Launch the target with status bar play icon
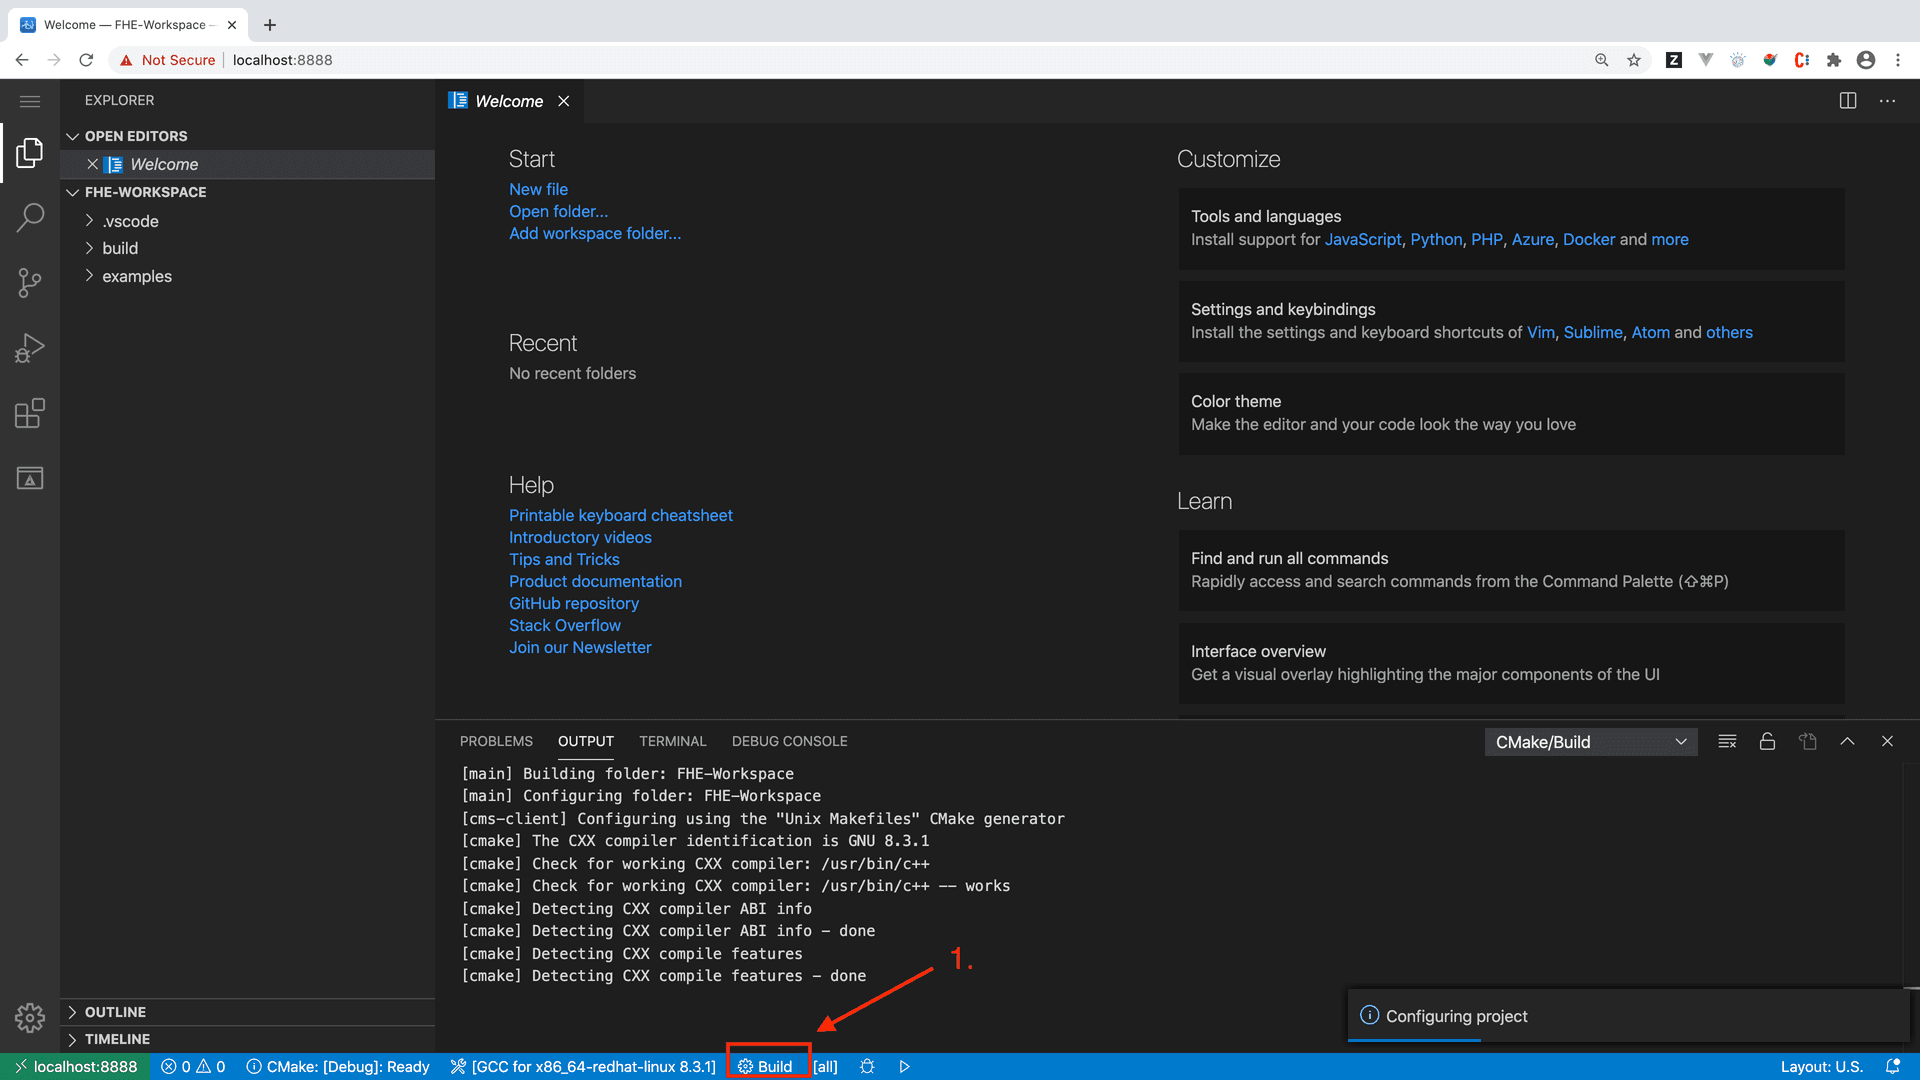Viewport: 1920px width, 1080px height. click(904, 1067)
